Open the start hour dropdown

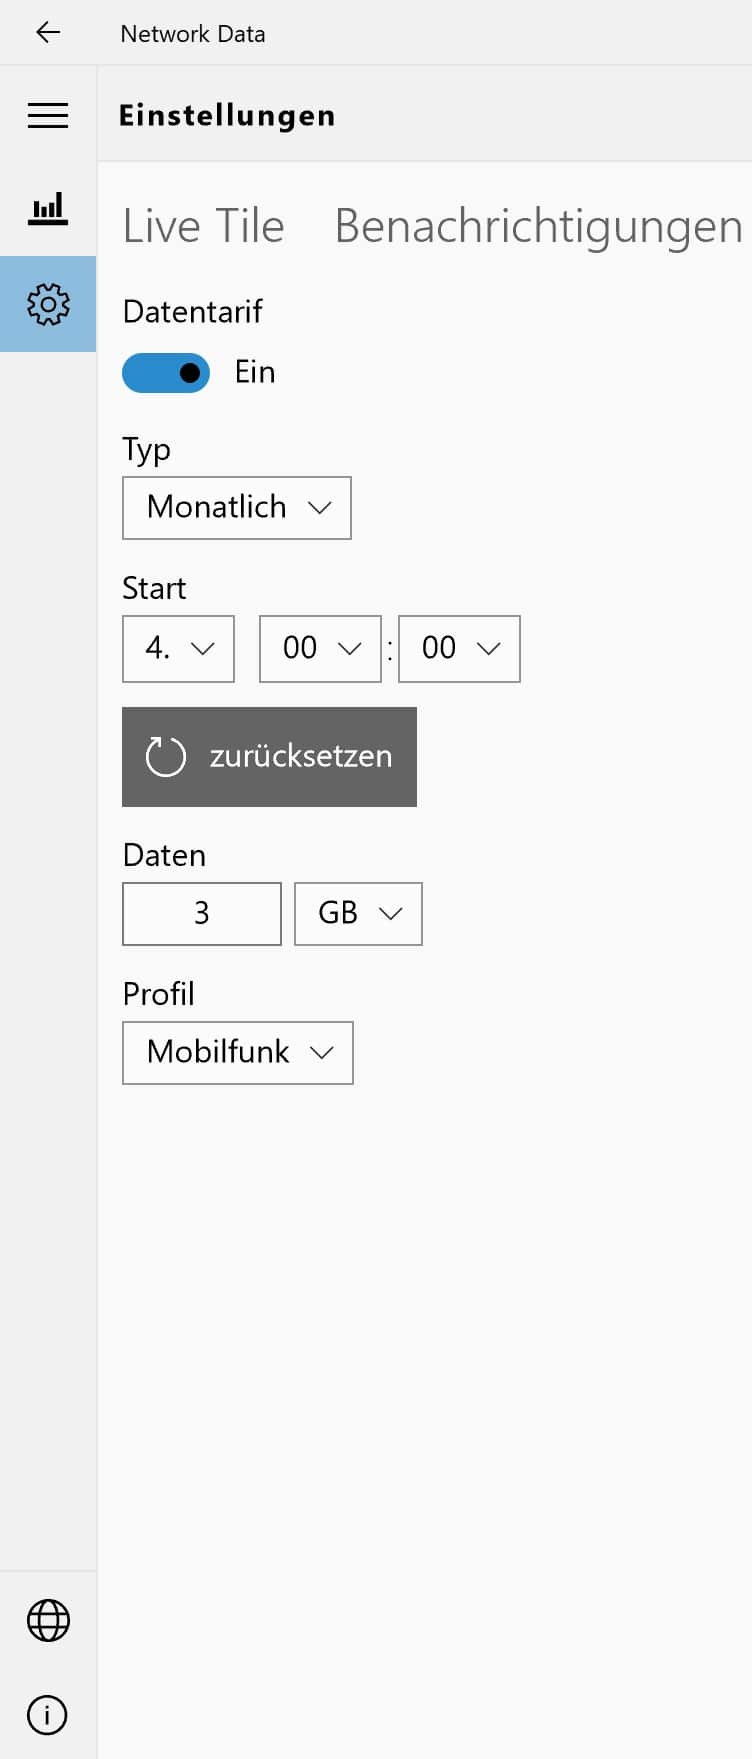coord(320,649)
